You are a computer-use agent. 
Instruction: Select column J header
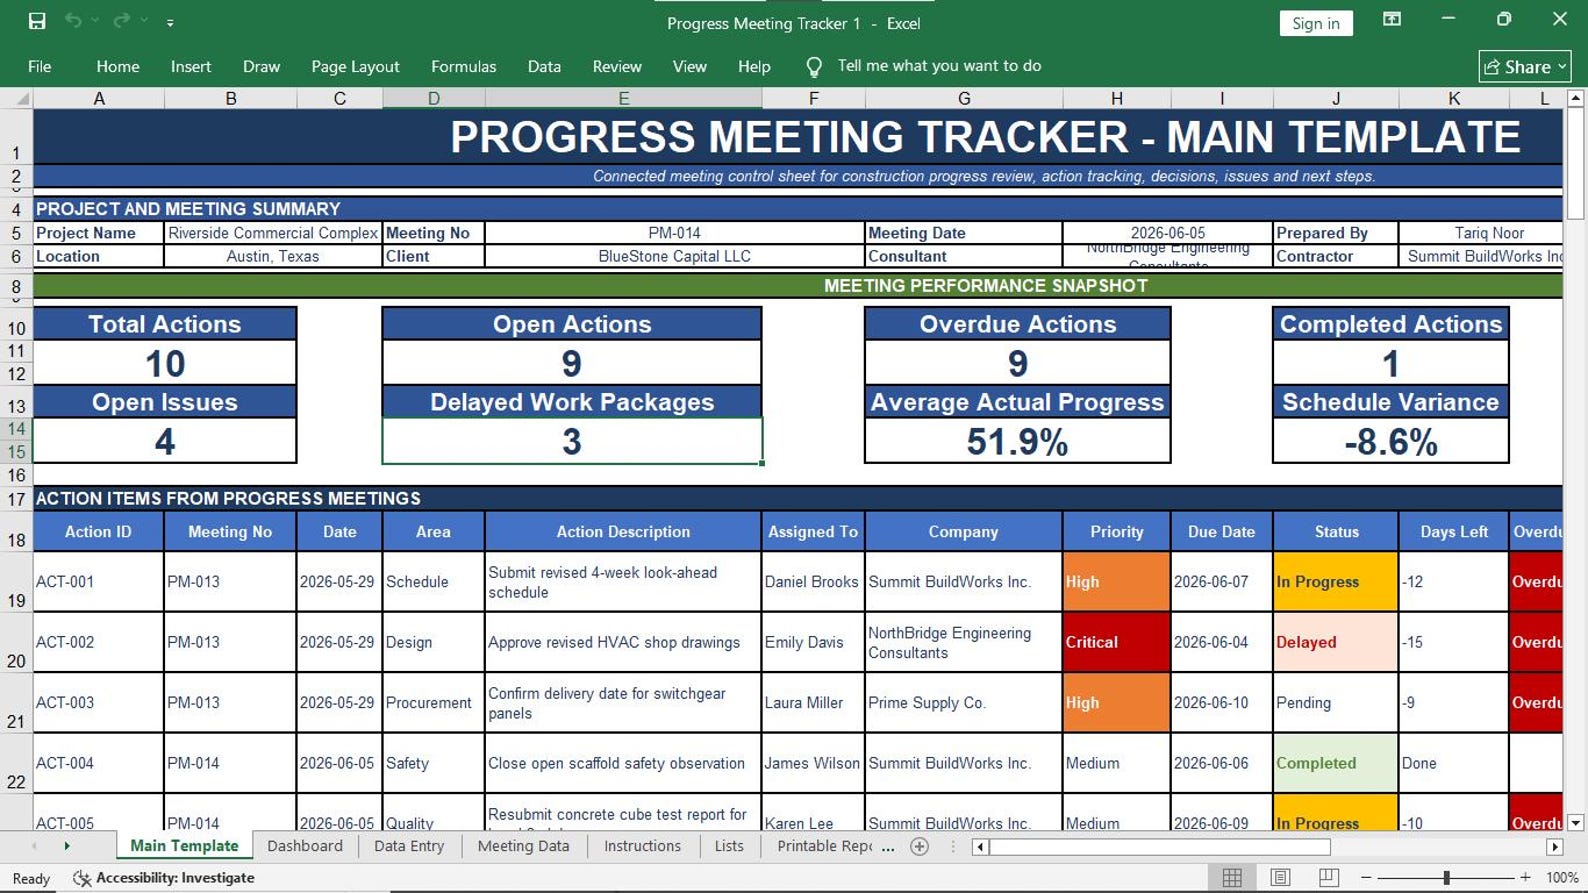click(x=1336, y=98)
